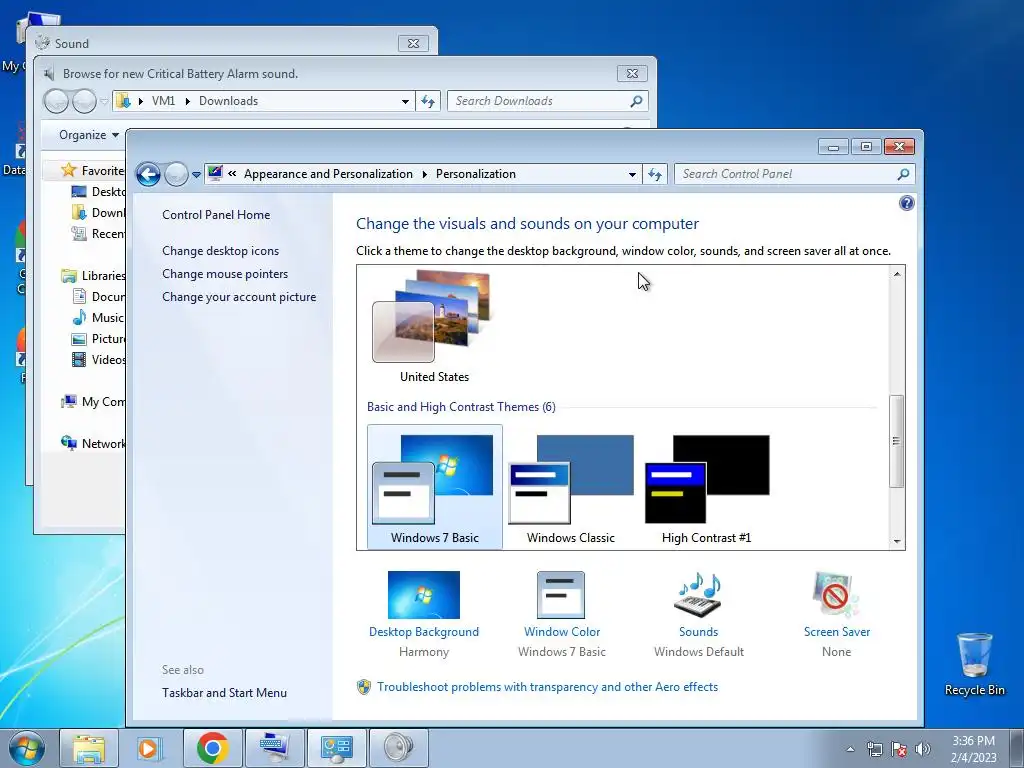Open Window Color settings icon
Viewport: 1024px width, 768px height.
(561, 595)
